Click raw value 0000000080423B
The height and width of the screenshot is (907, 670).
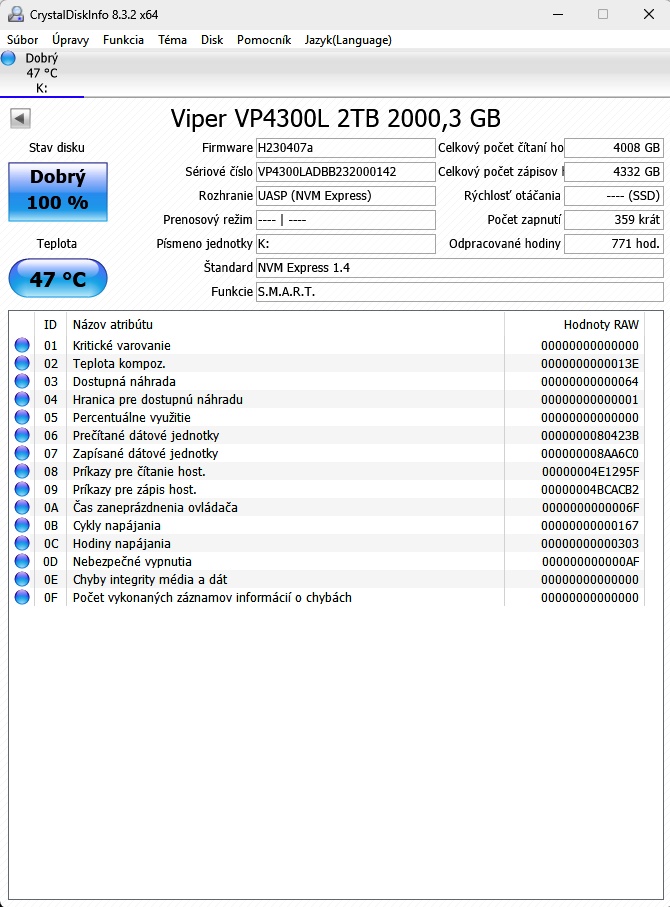[x=590, y=436]
